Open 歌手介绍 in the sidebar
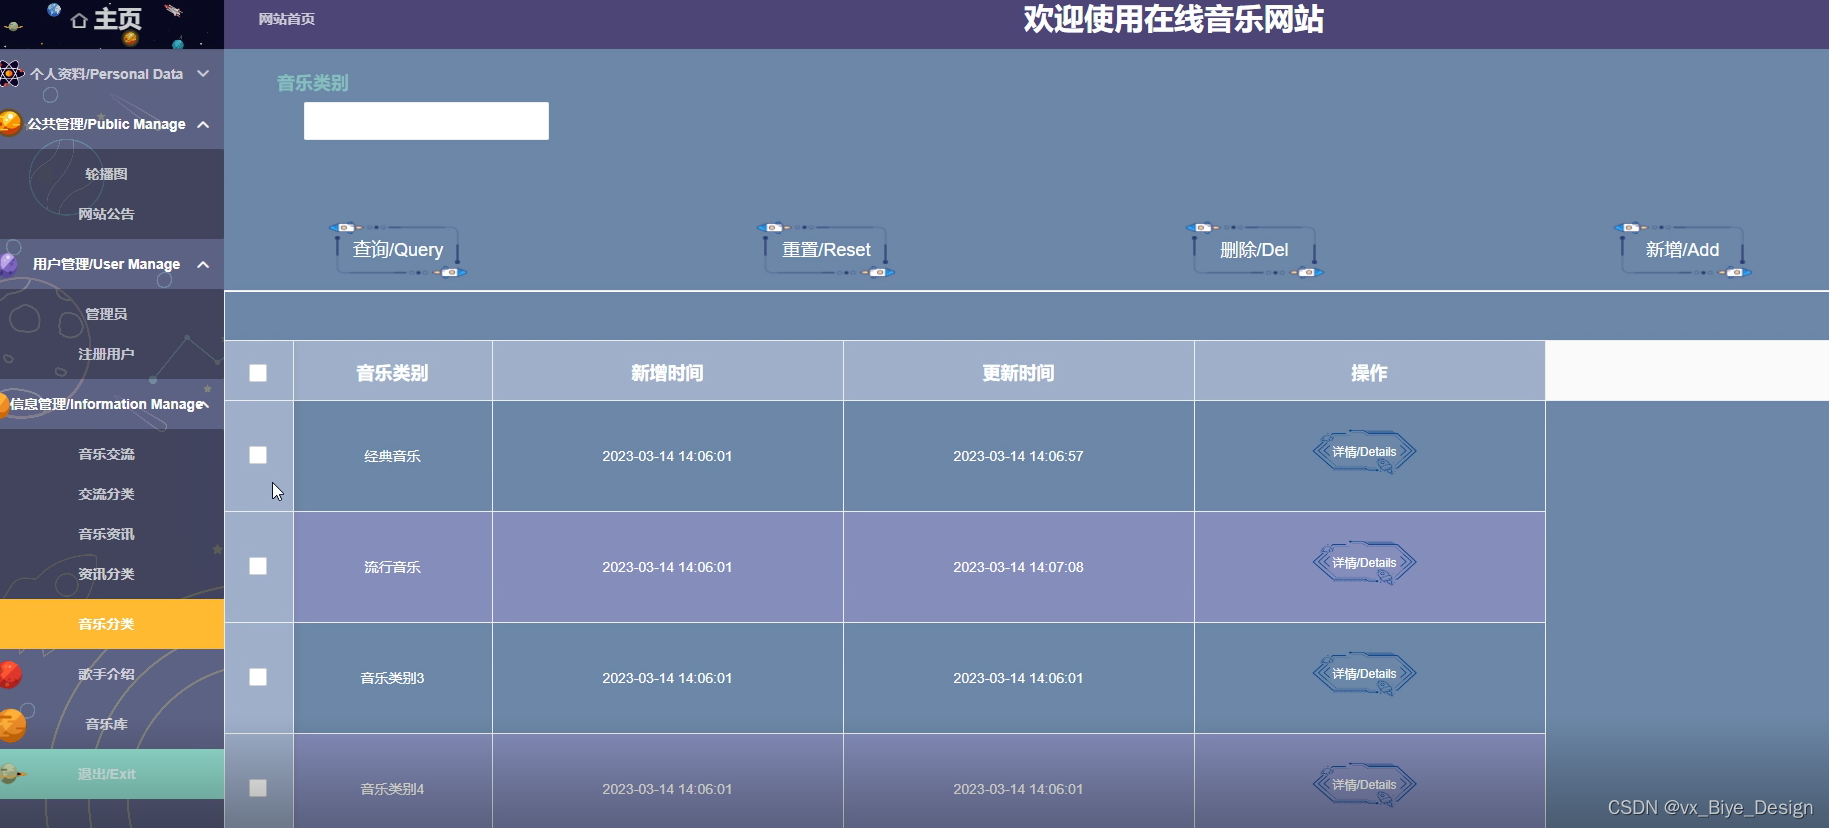 click(106, 674)
